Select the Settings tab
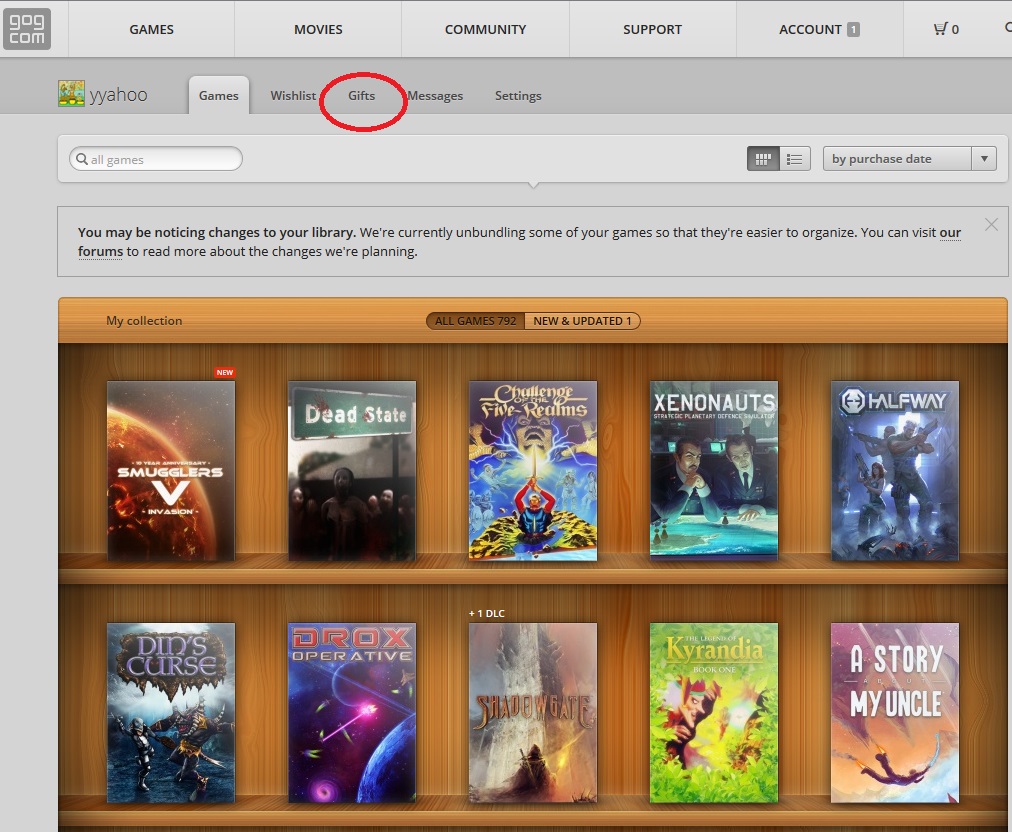This screenshot has height=832, width=1012. click(x=518, y=96)
